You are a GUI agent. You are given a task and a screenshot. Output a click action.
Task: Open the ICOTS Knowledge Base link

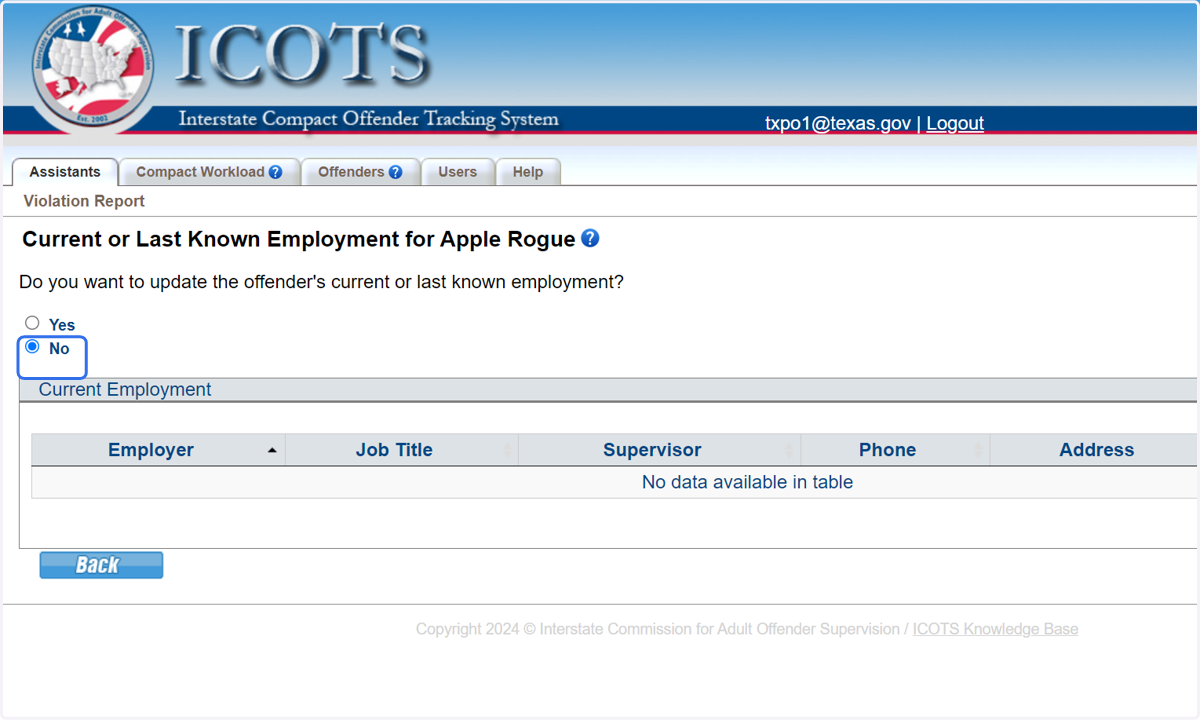tap(995, 629)
